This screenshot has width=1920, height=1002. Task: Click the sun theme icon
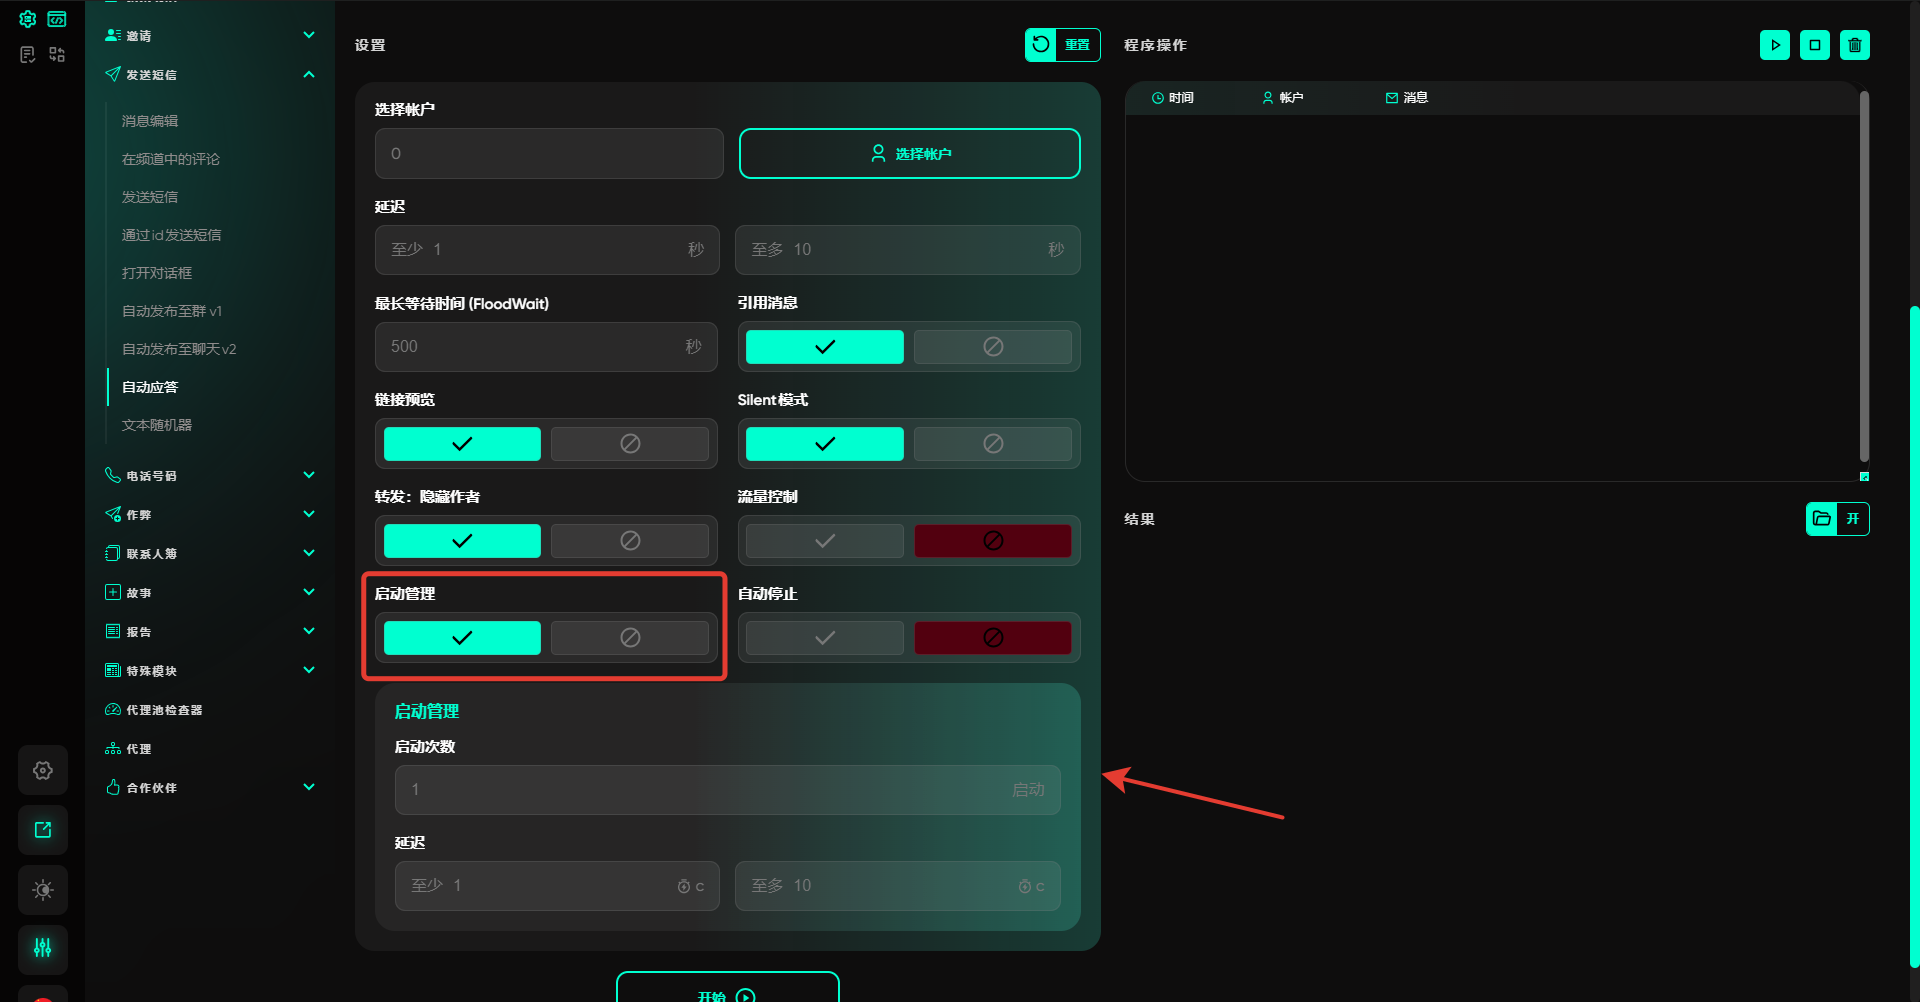coord(43,890)
